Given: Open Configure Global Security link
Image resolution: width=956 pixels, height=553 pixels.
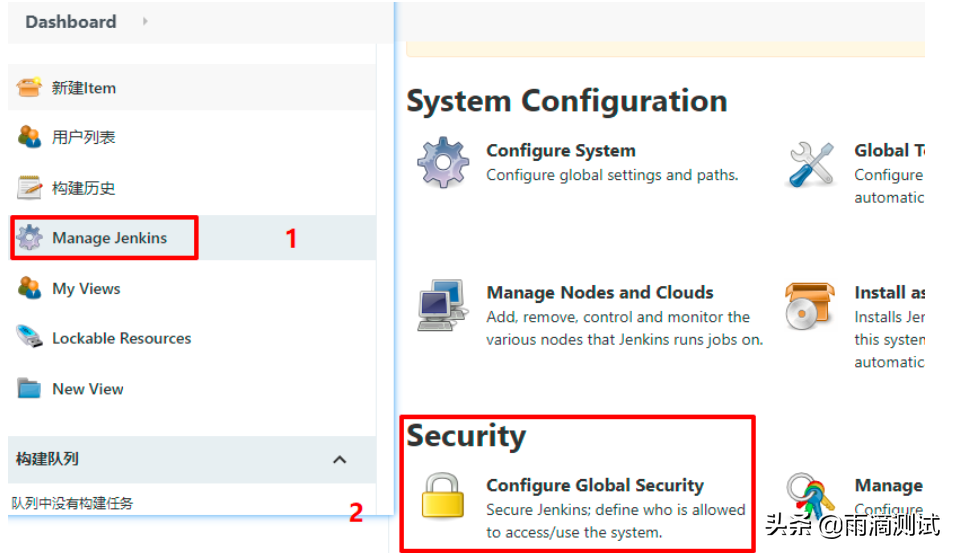Looking at the screenshot, I should point(595,485).
